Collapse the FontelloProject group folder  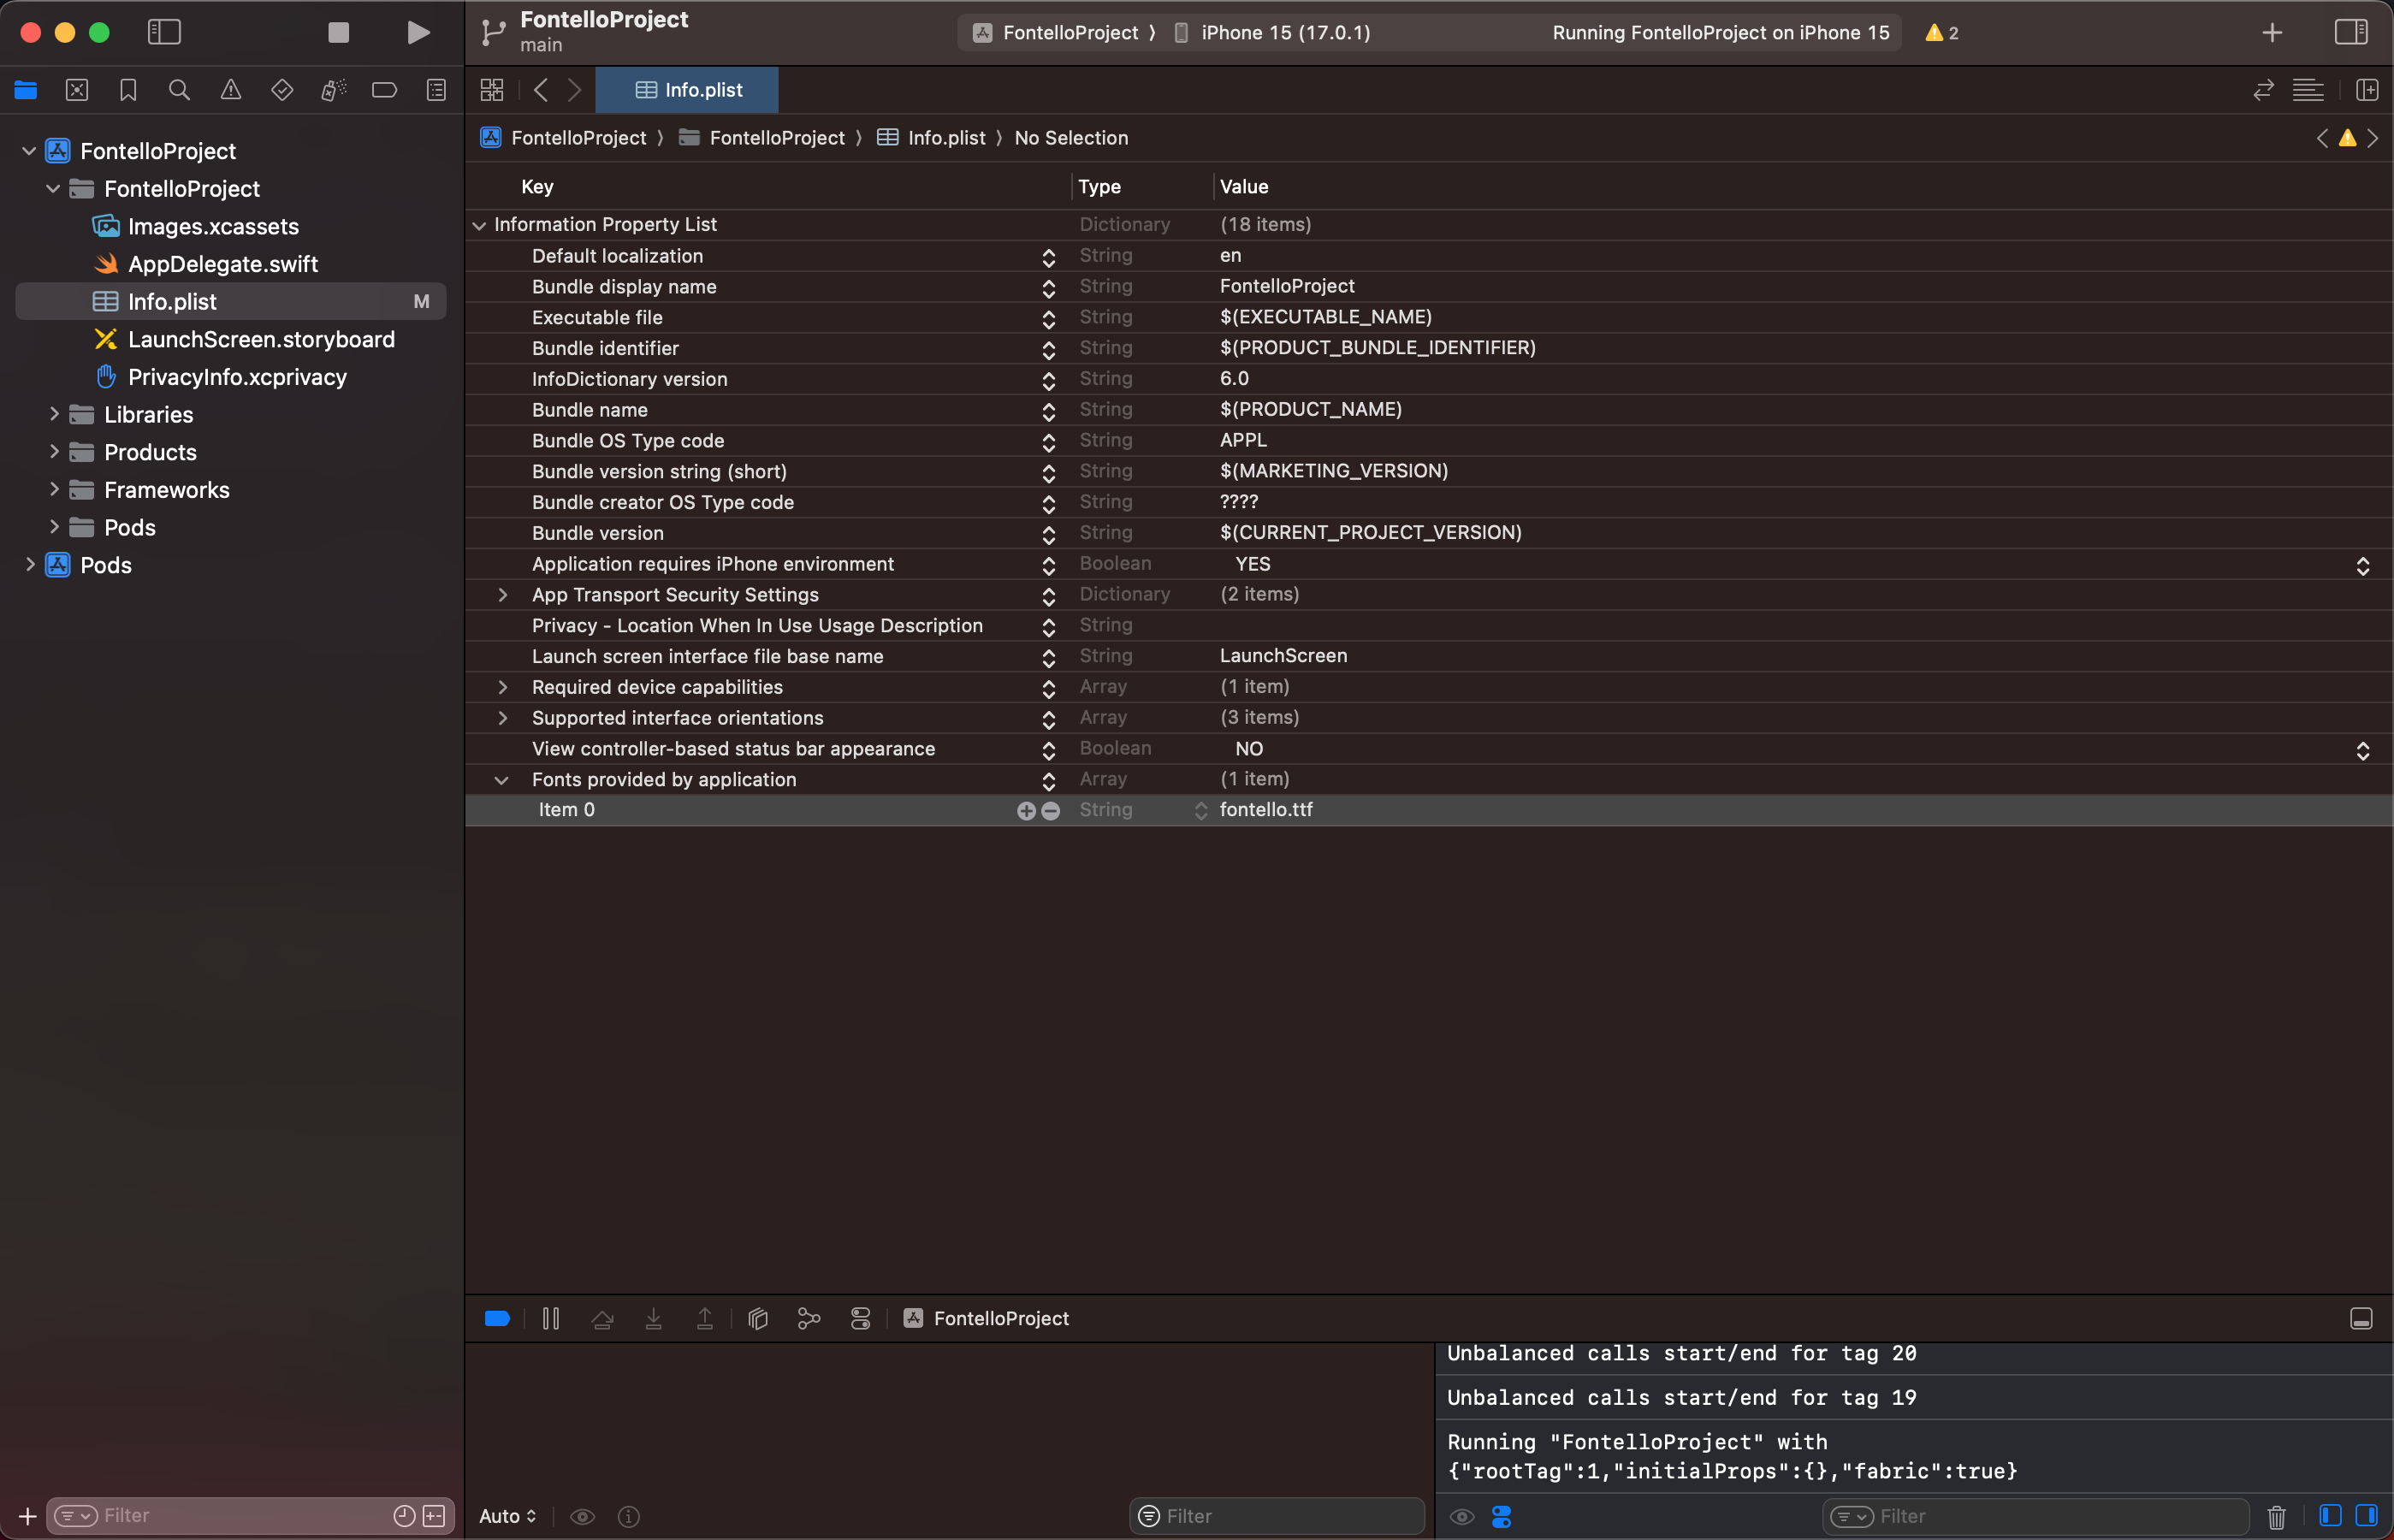pyautogui.click(x=53, y=189)
